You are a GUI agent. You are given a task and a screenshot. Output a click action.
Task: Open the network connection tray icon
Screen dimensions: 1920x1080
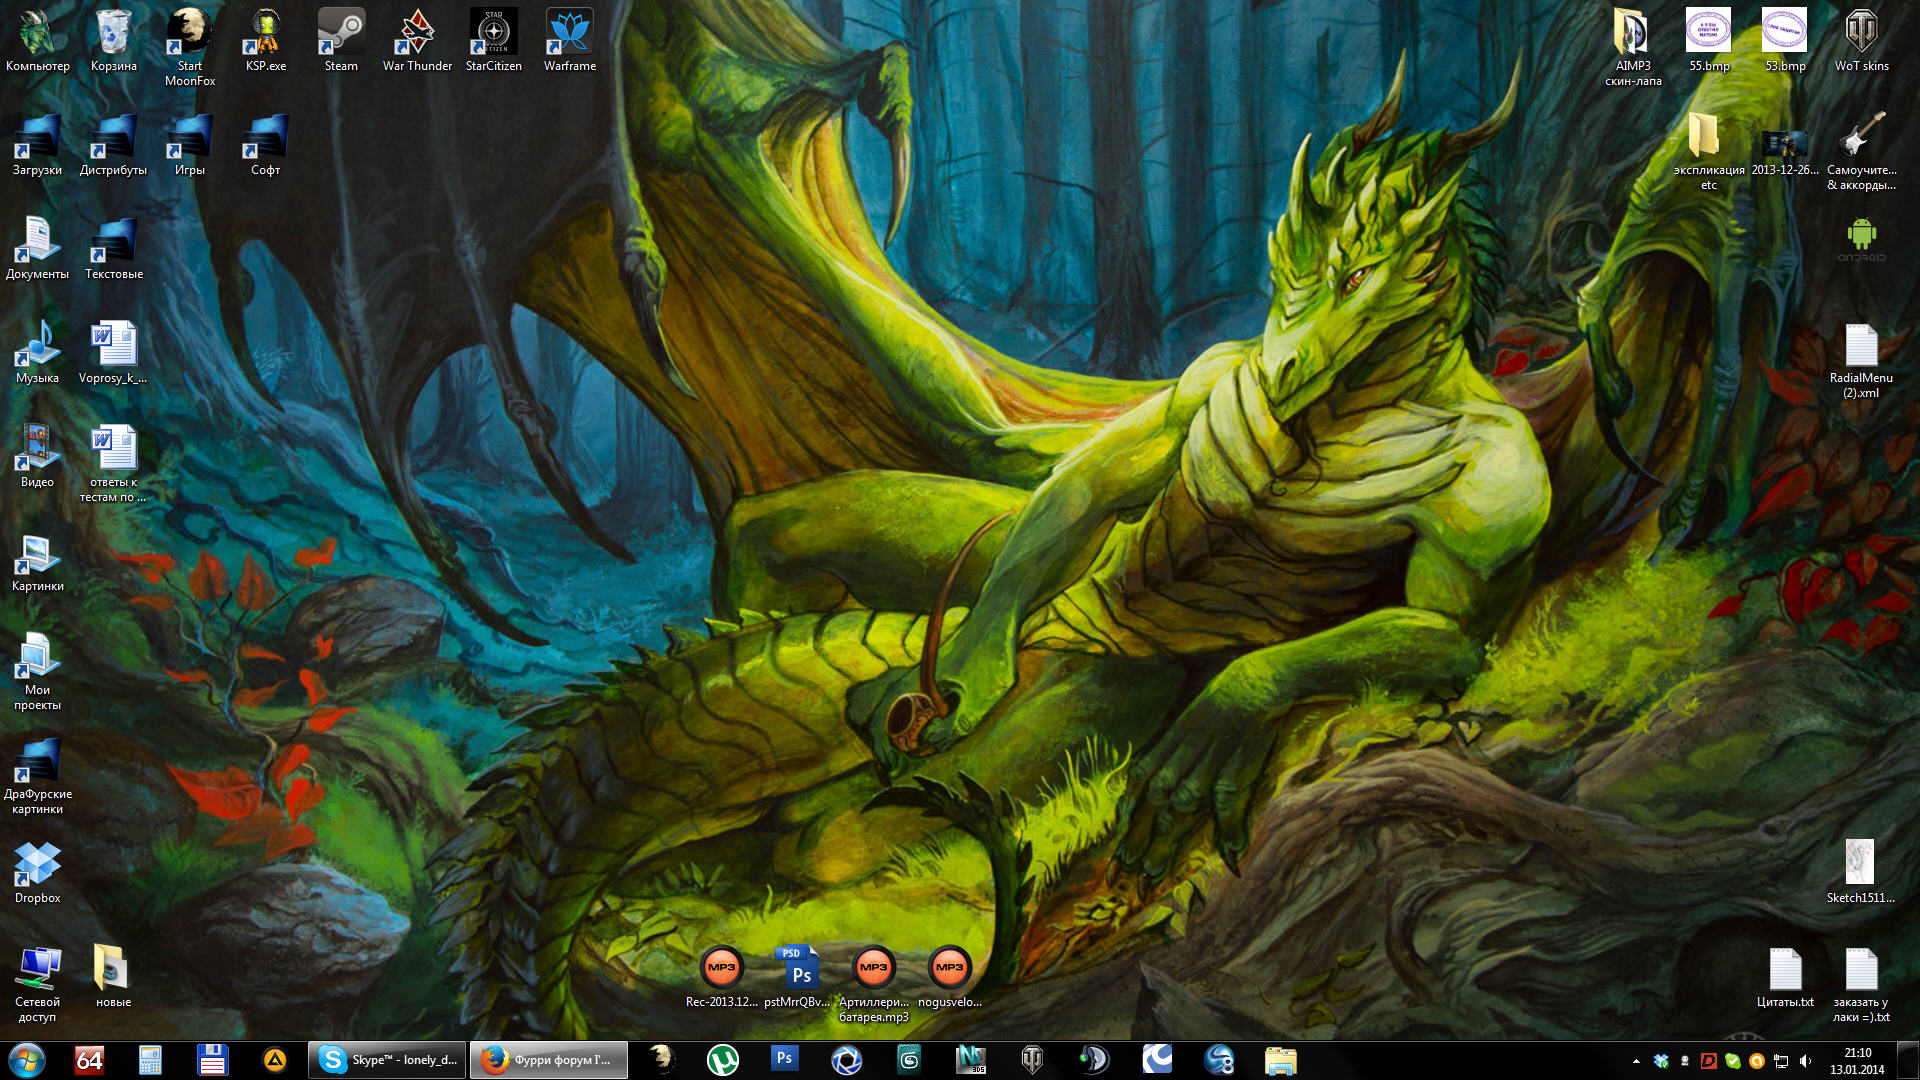pyautogui.click(x=1781, y=1061)
